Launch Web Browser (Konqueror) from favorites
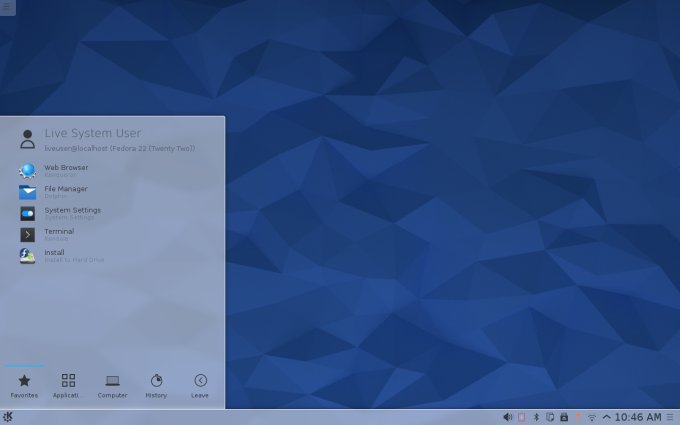Screen dimensions: 680x425 (x=54, y=170)
